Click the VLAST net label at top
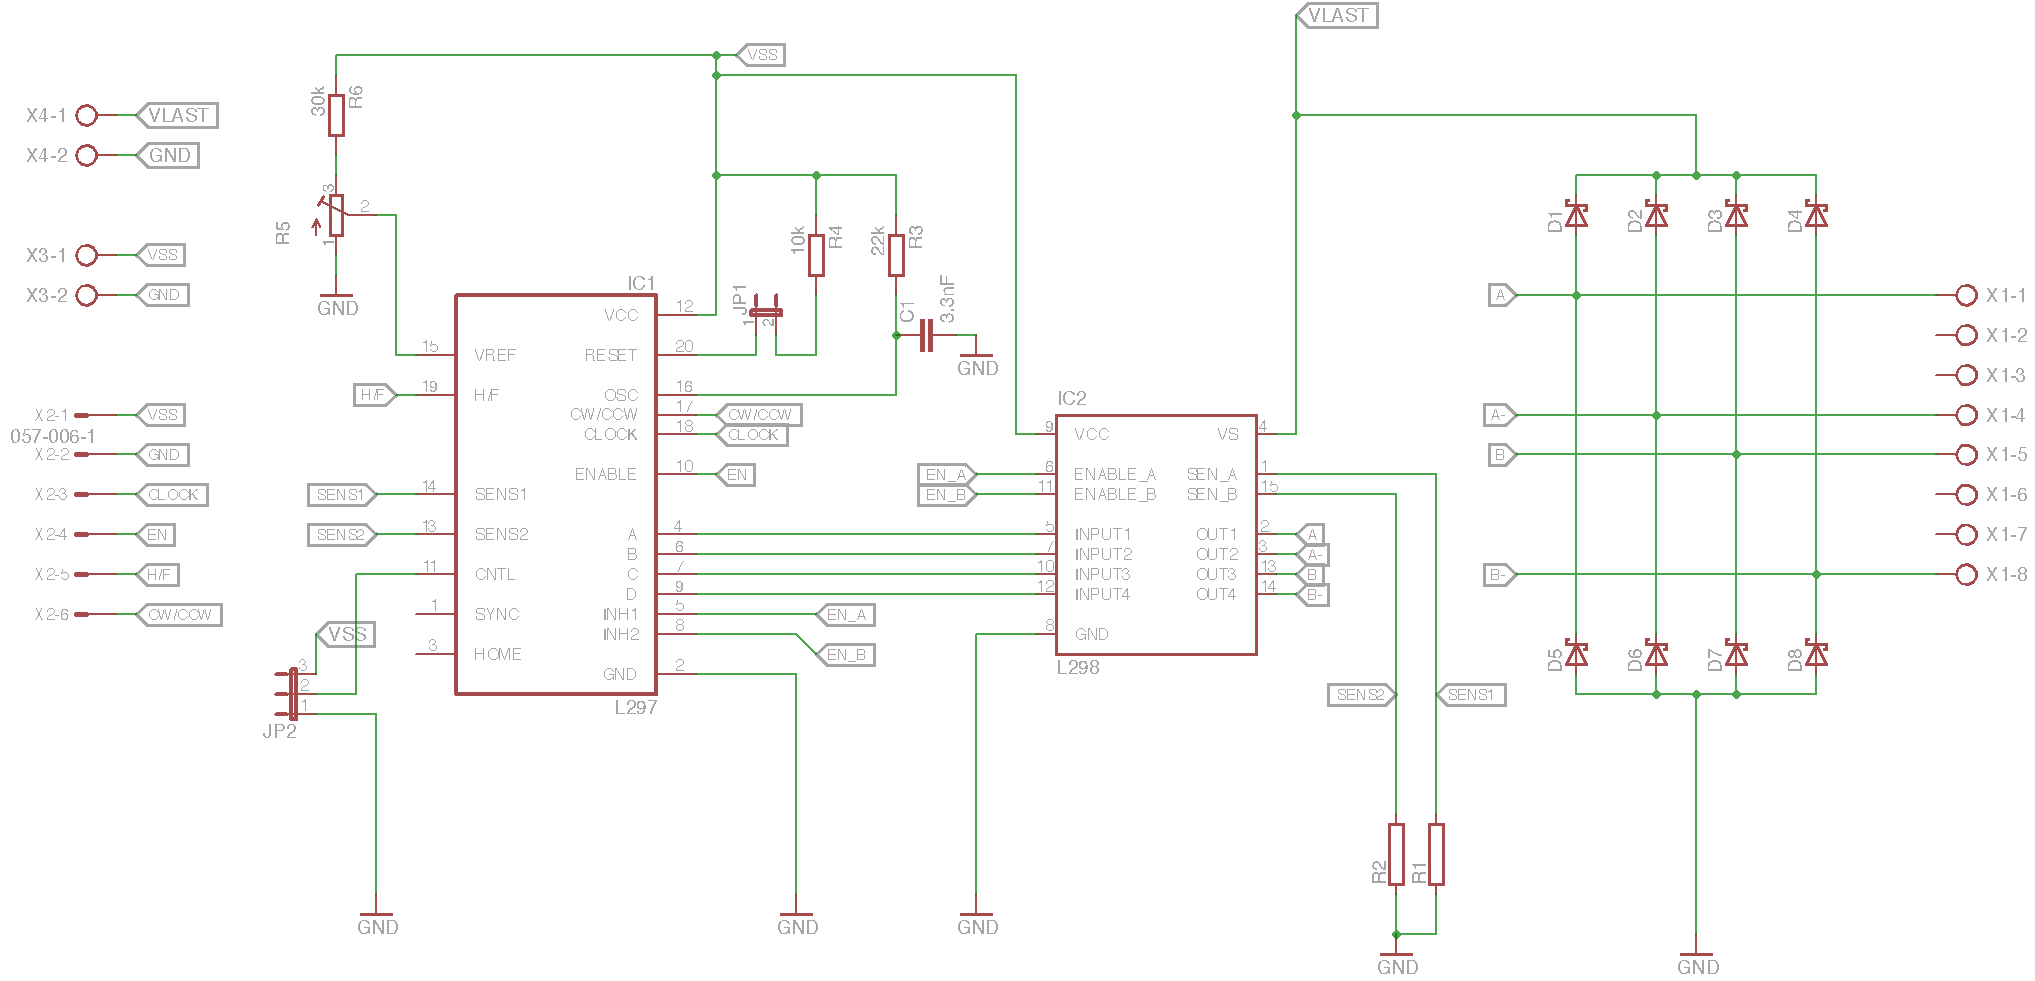This screenshot has height=981, width=2035. 1337,15
